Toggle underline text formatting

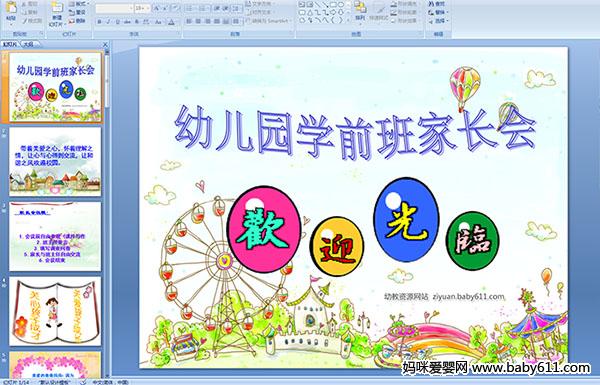tap(117, 22)
